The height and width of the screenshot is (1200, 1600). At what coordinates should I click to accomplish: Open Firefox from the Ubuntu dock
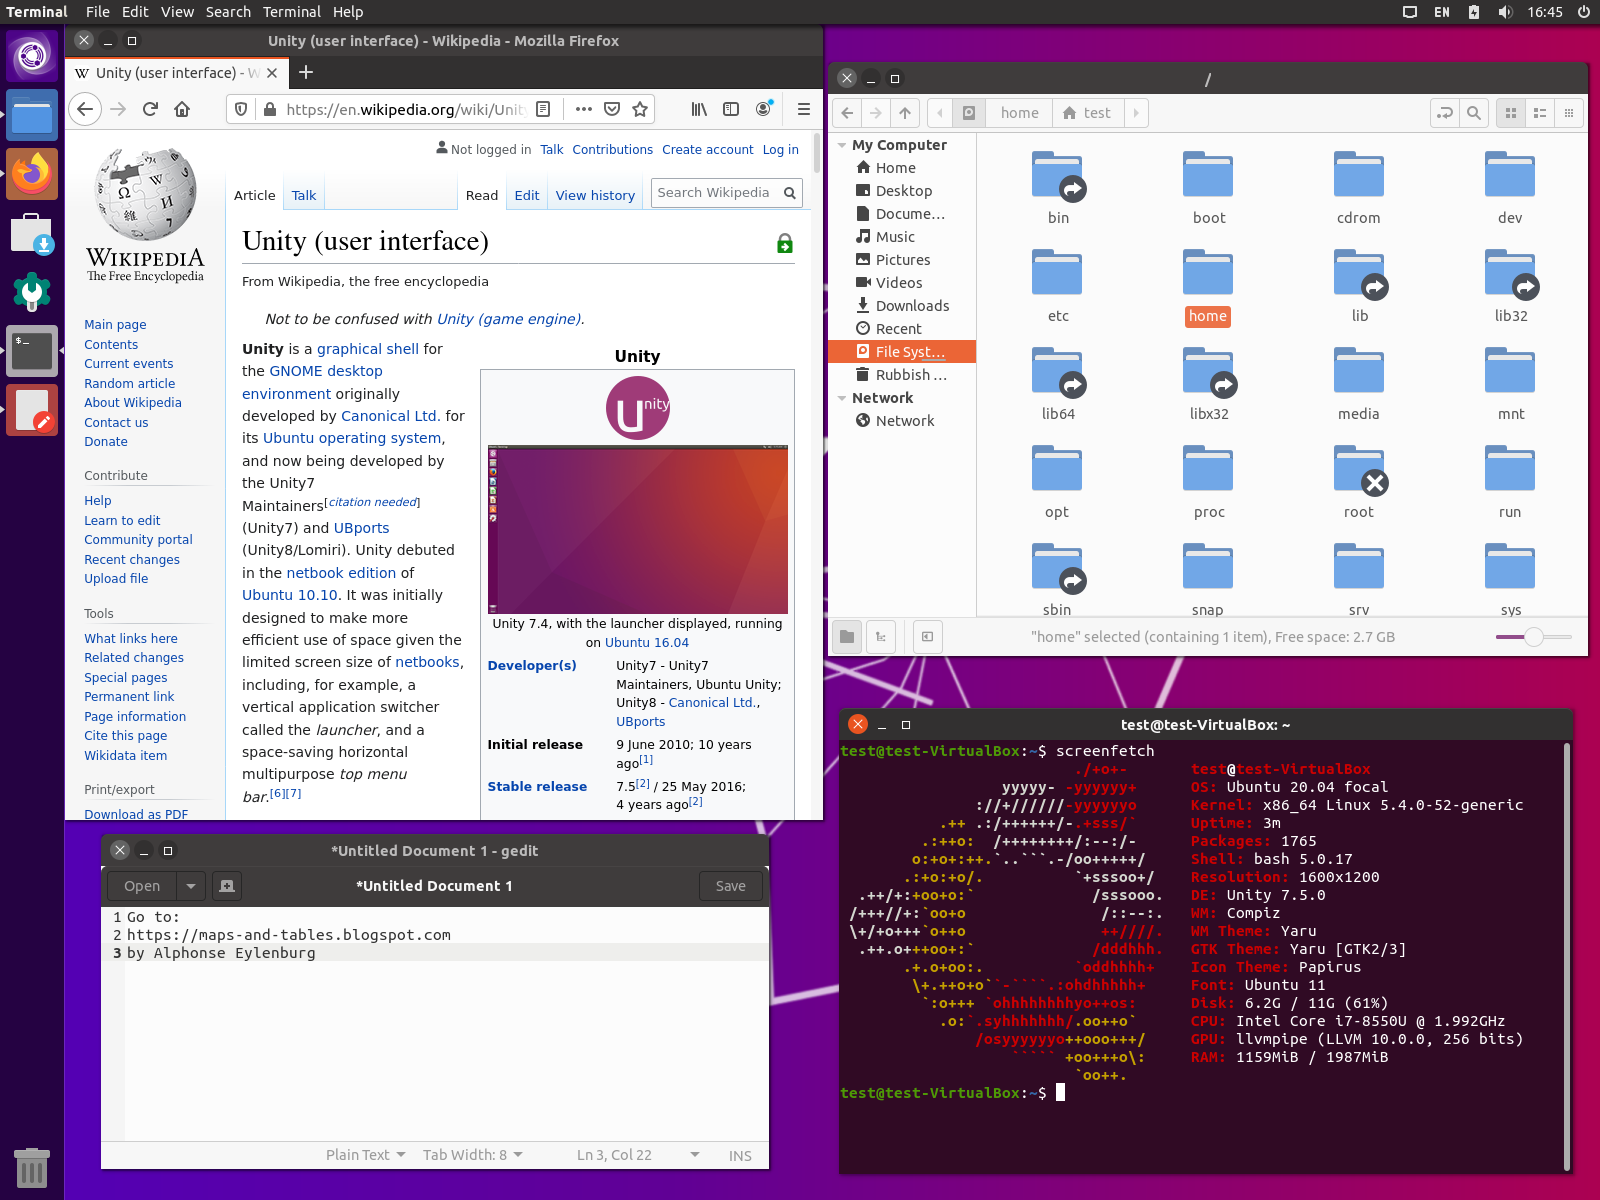coord(32,175)
